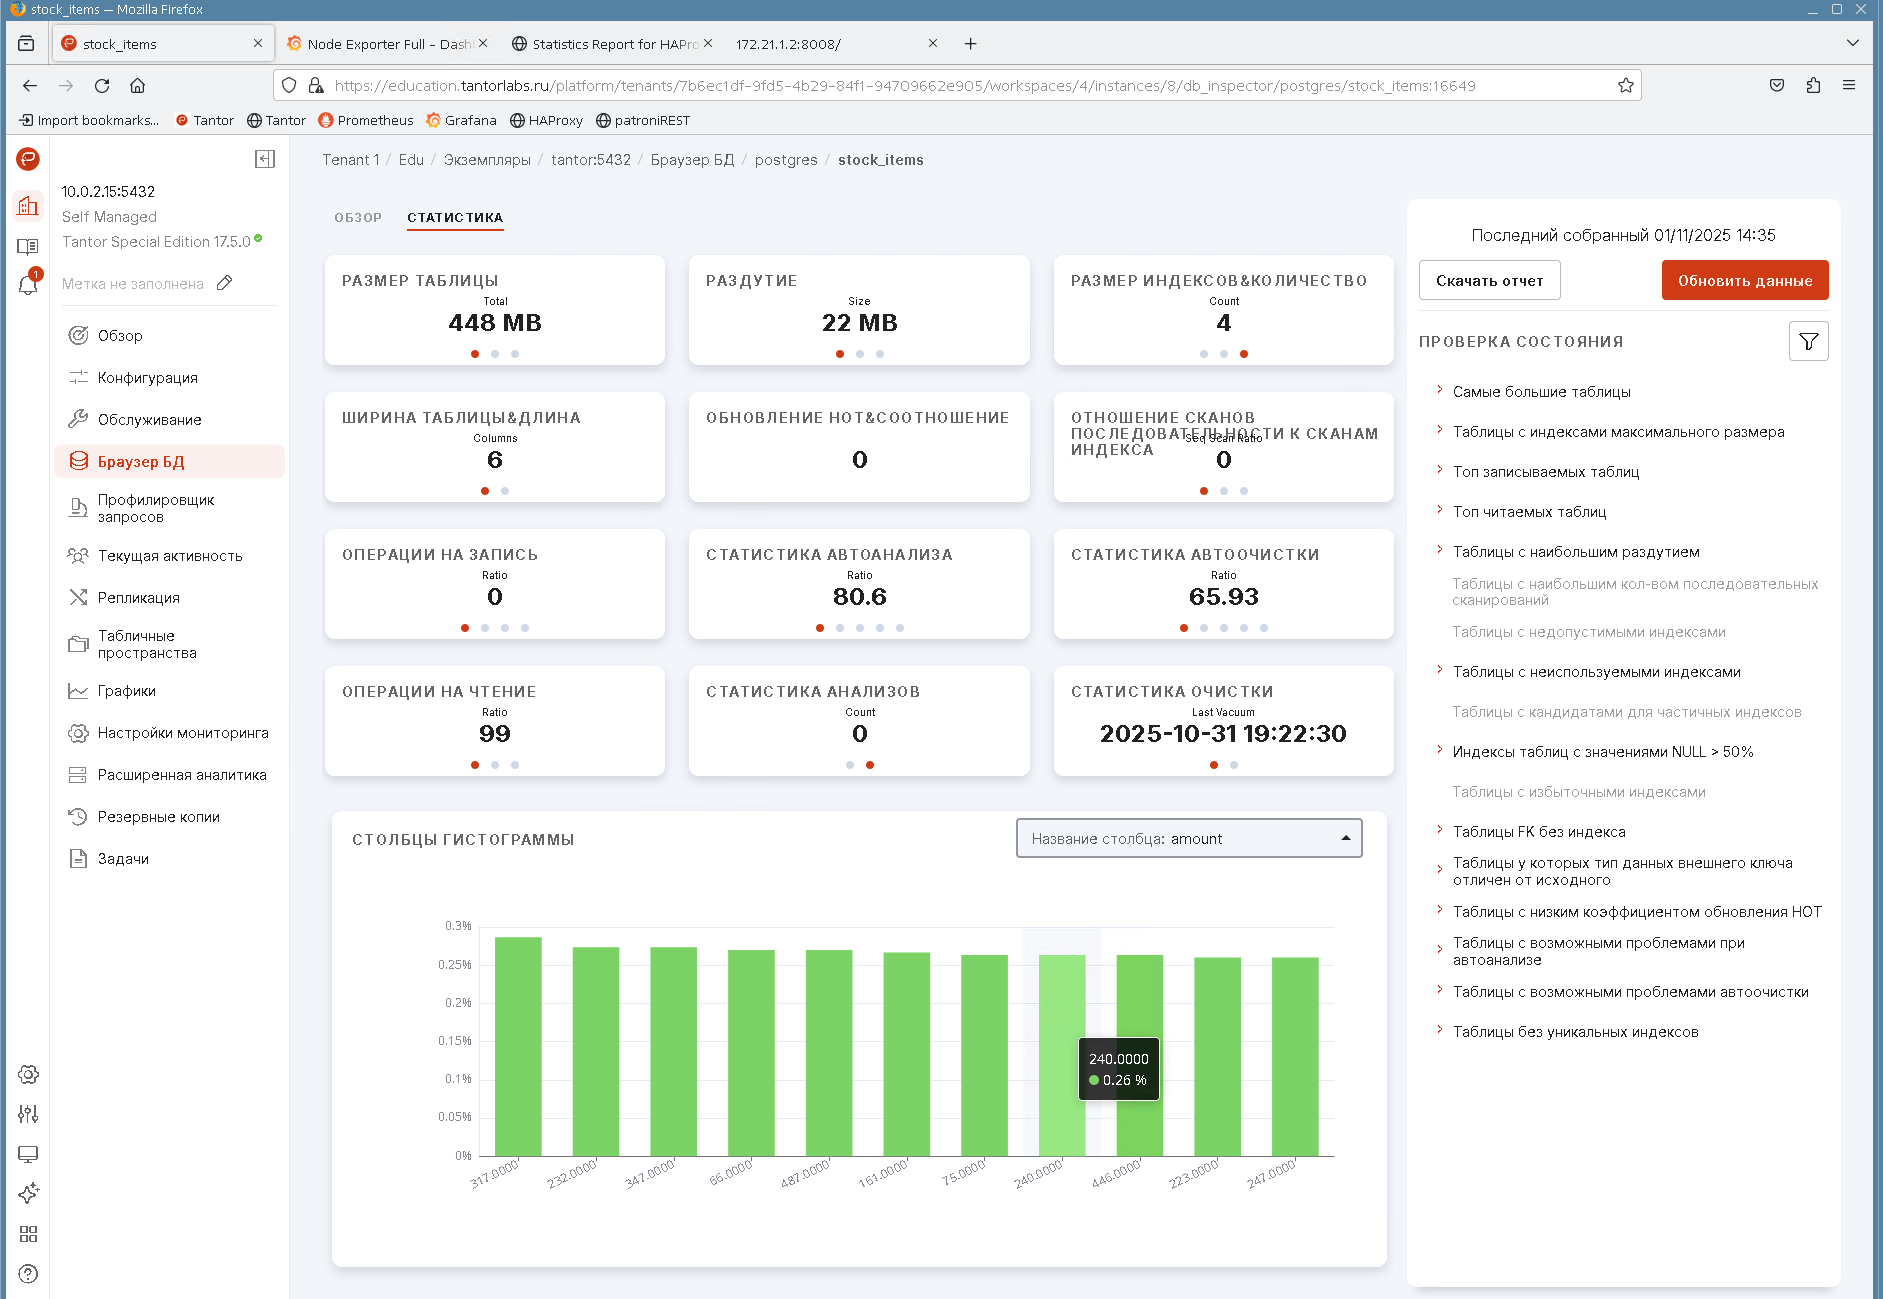Select first dot on Статистика анализов card
The width and height of the screenshot is (1883, 1299).
pyautogui.click(x=850, y=765)
